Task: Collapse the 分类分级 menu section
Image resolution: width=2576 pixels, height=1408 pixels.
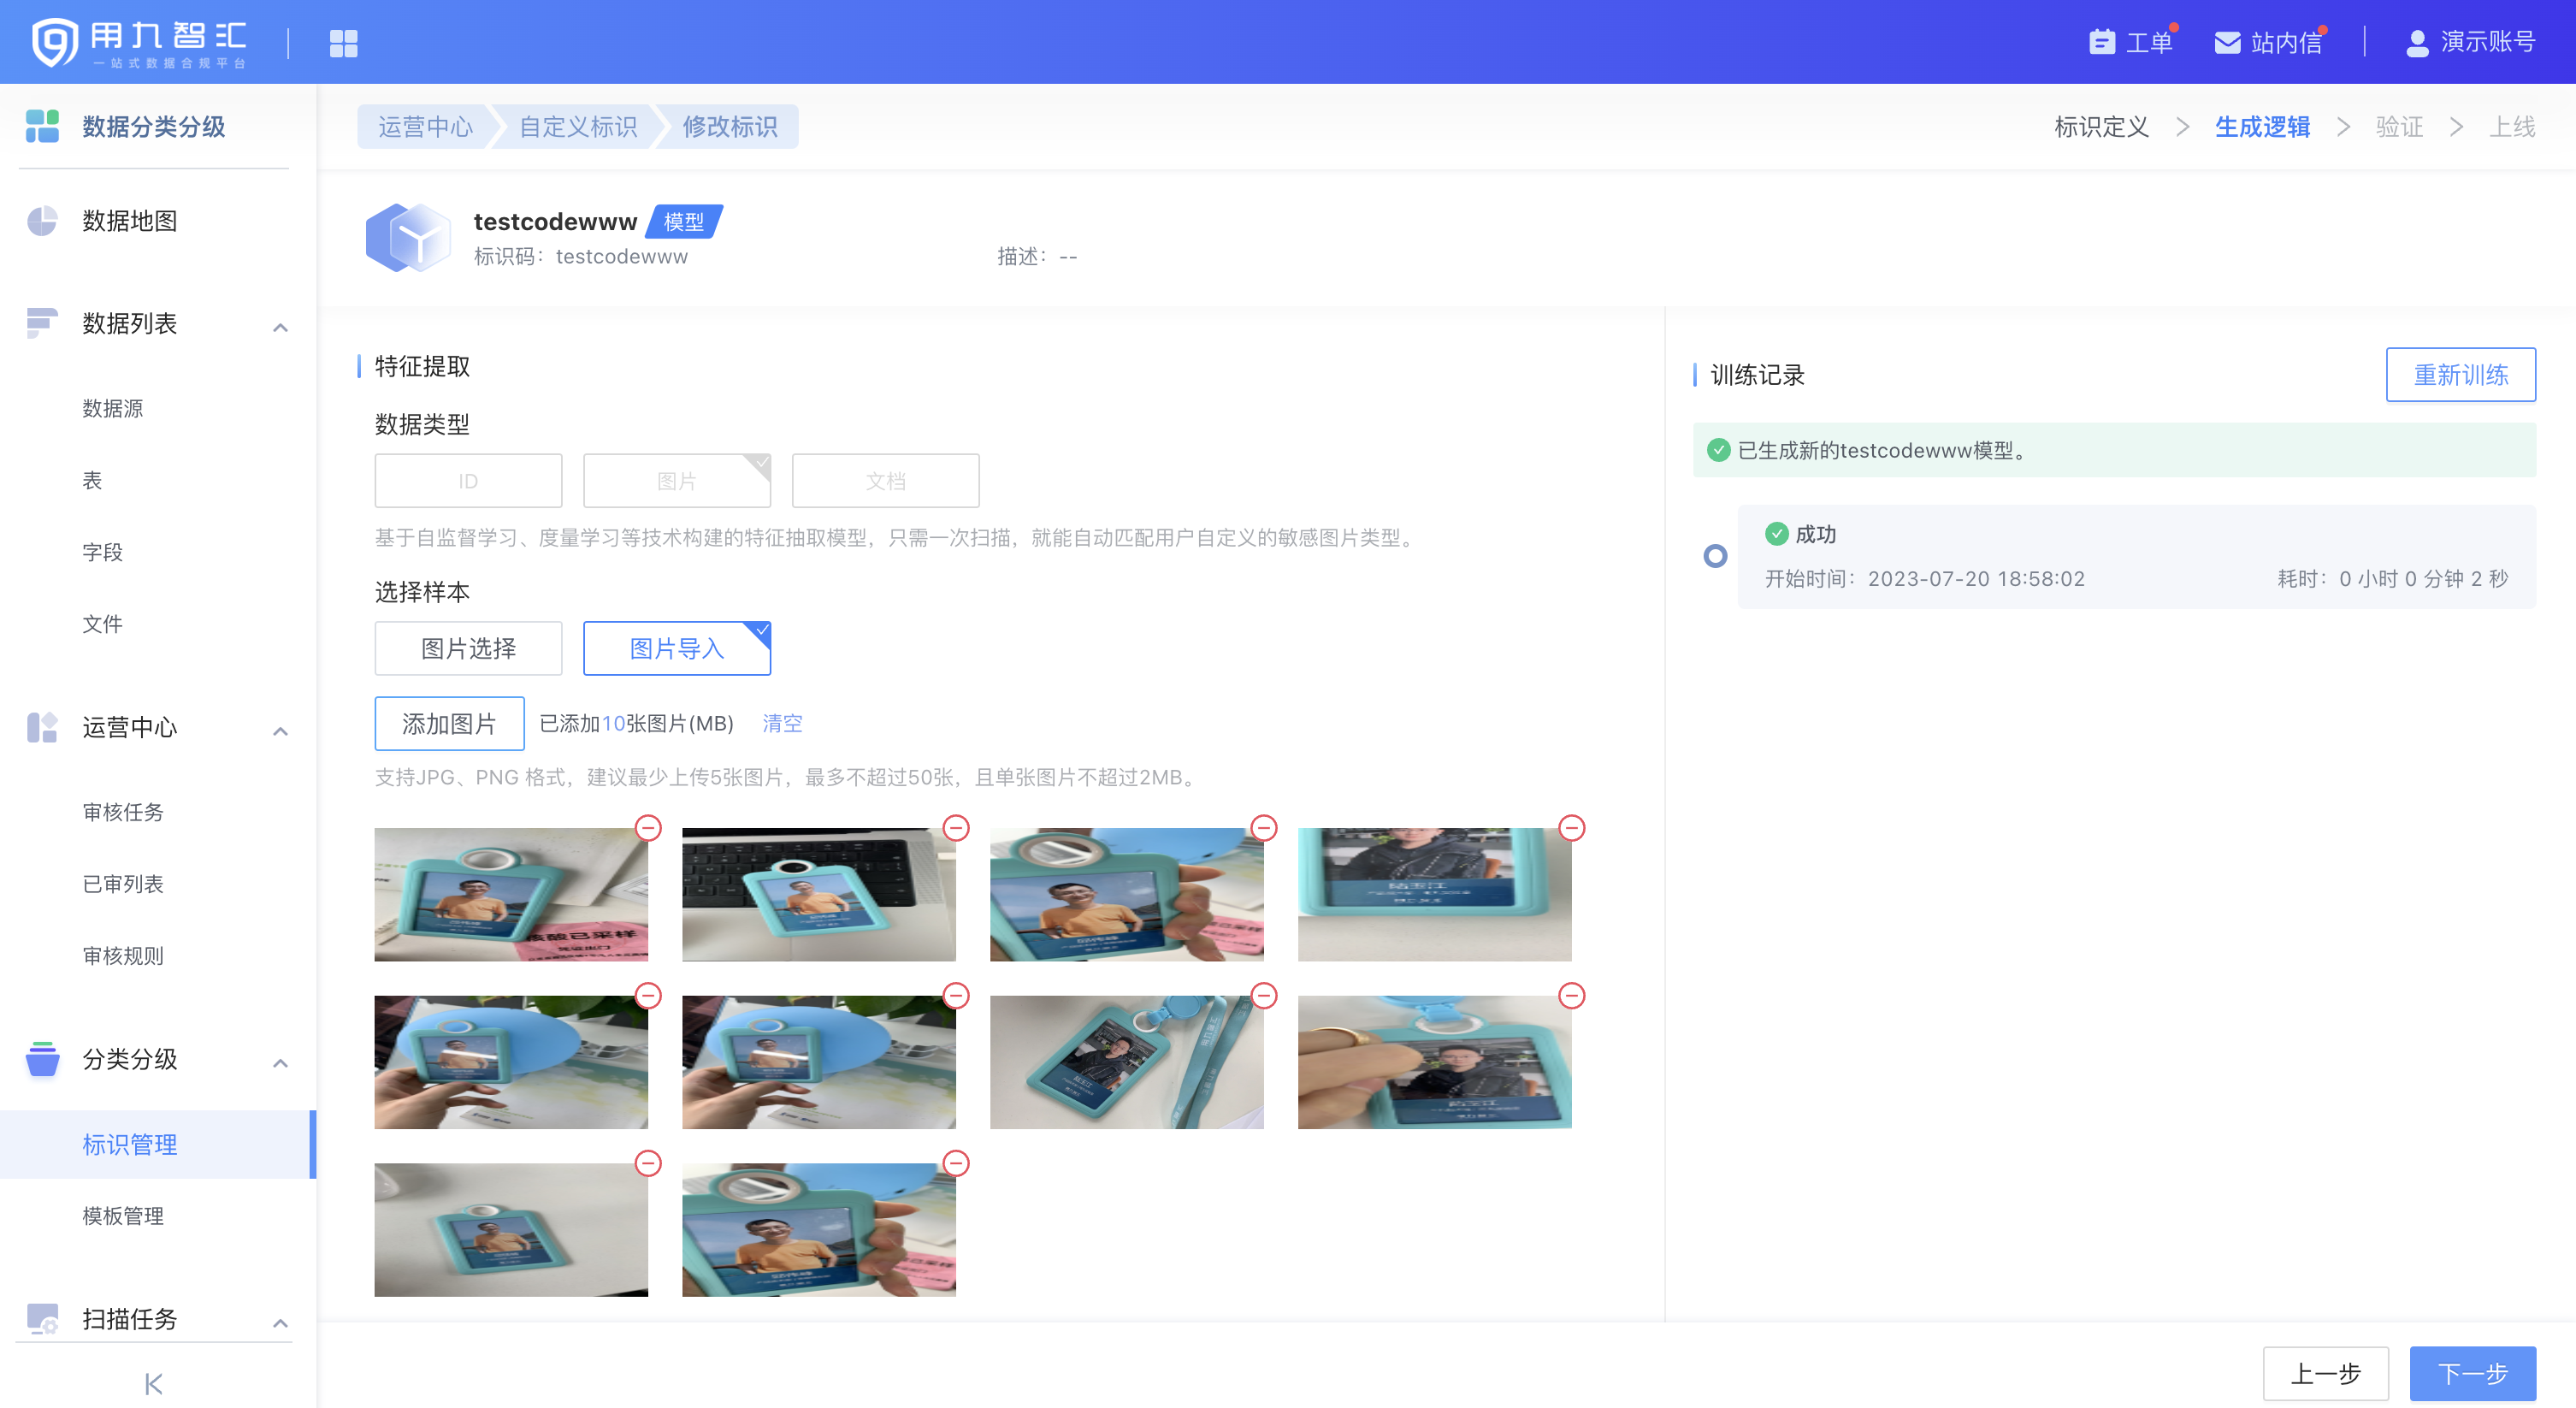Action: click(x=280, y=1063)
